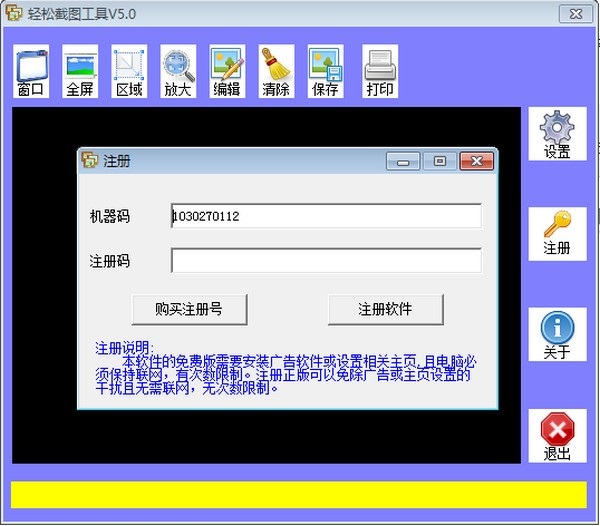
Task: Minimize the 注册 dialog
Action: [403, 161]
